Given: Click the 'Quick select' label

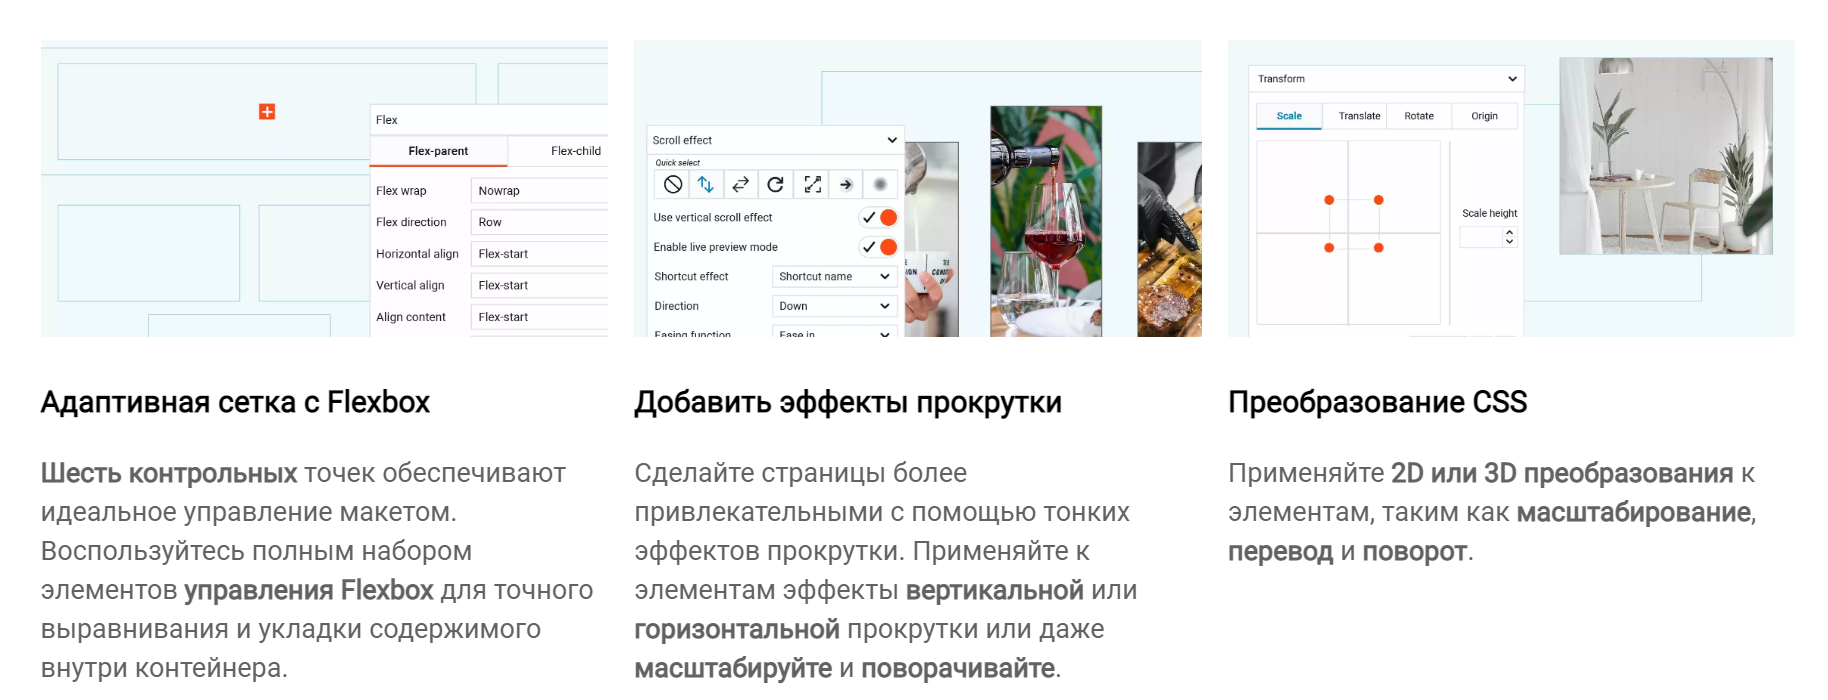Looking at the screenshot, I should tap(678, 162).
